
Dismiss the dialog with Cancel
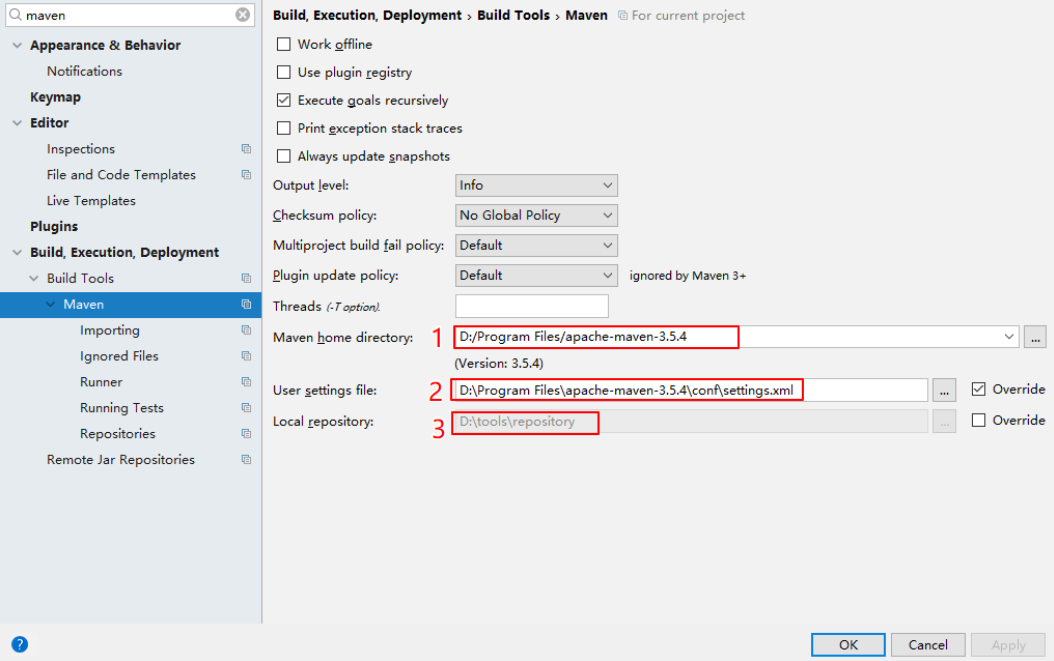pyautogui.click(x=927, y=644)
